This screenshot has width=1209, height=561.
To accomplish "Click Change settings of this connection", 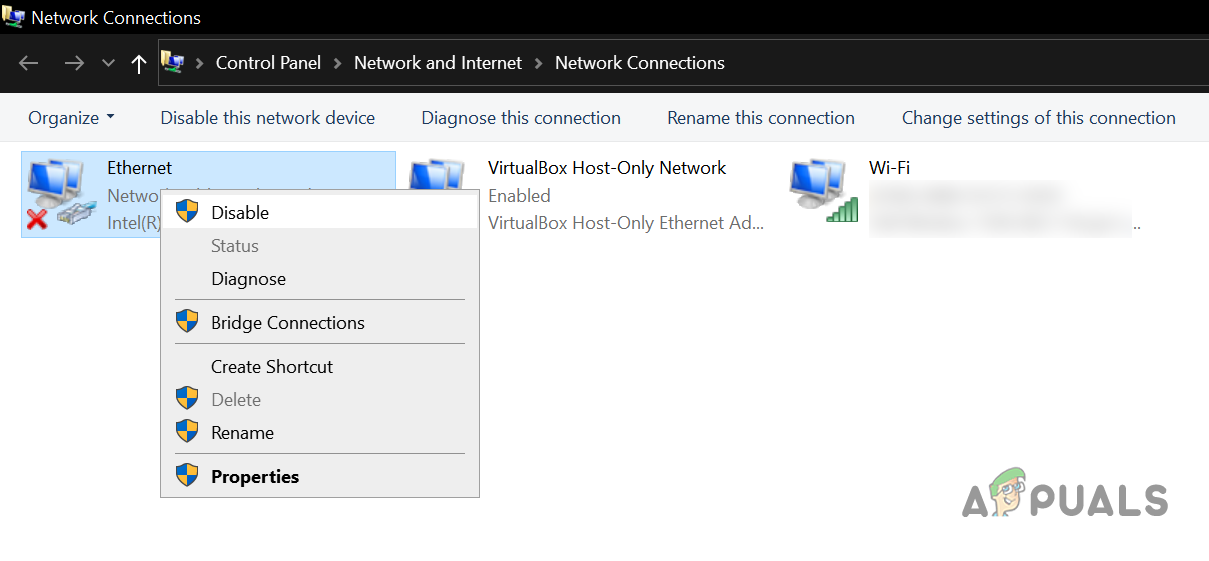I will click(1038, 118).
